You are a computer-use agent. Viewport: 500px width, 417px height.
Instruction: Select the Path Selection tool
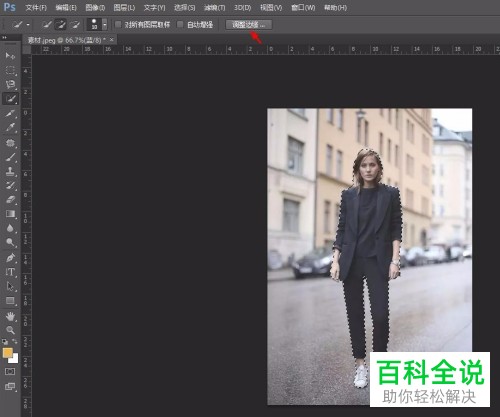(x=10, y=286)
